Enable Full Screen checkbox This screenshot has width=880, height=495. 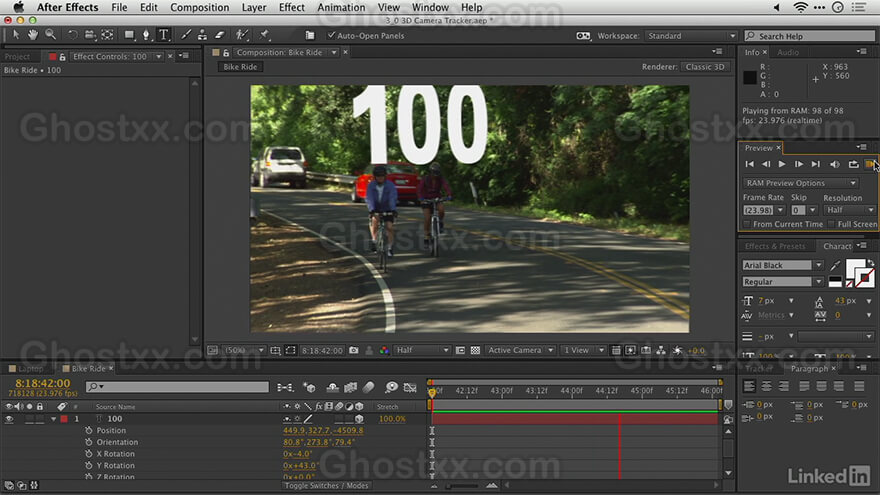click(x=831, y=224)
